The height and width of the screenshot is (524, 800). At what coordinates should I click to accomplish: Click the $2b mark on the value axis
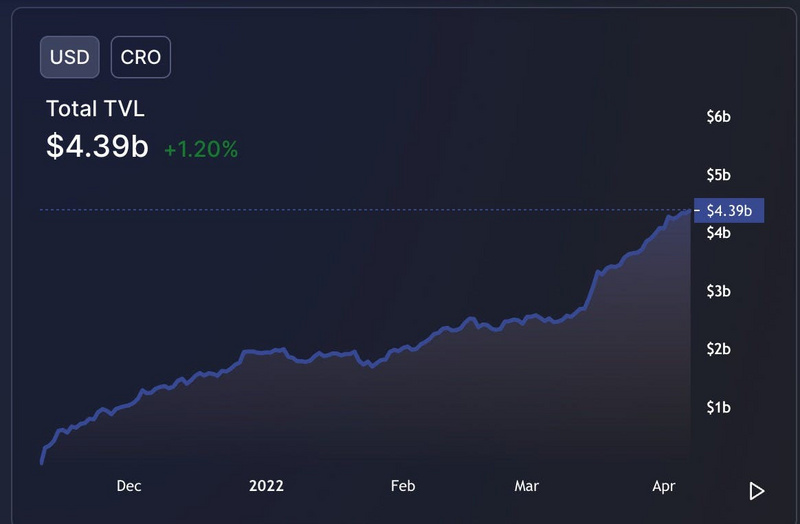(718, 349)
